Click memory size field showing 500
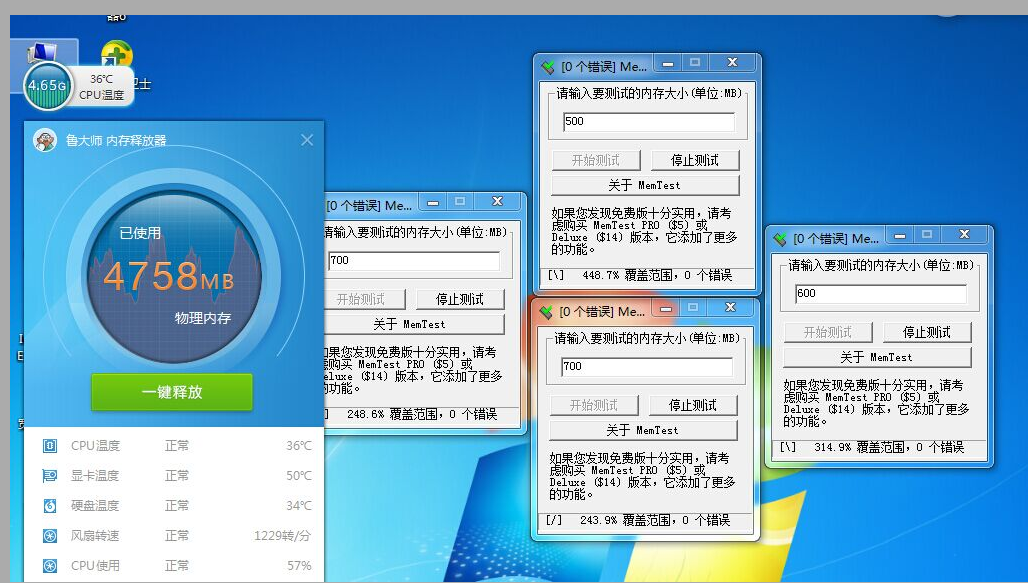Viewport: 1028px width, 583px height. (649, 122)
